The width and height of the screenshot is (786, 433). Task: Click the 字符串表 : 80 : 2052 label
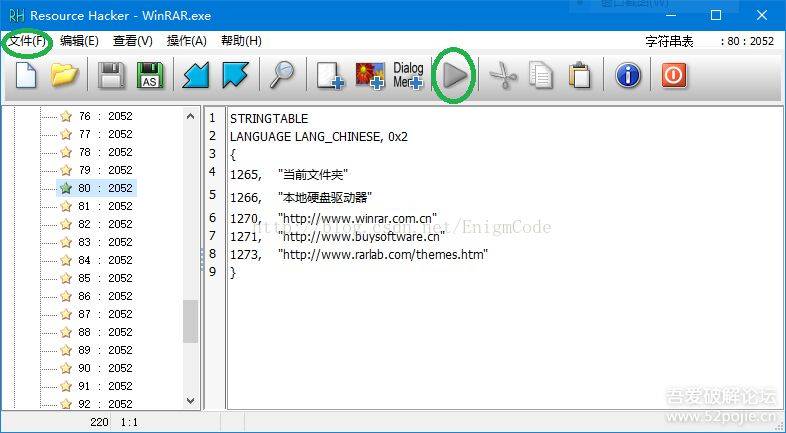pos(710,41)
